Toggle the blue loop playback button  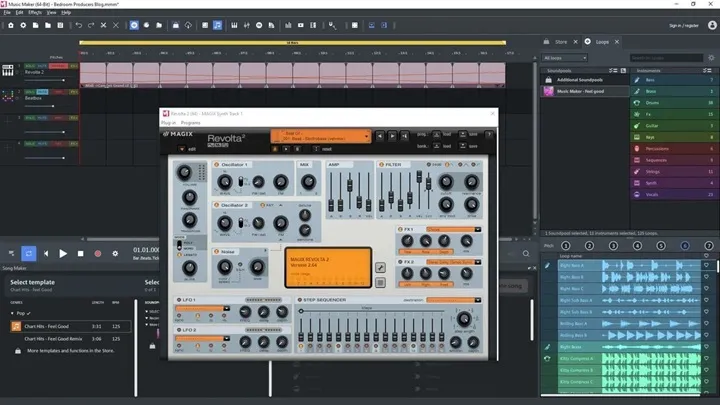pos(29,254)
